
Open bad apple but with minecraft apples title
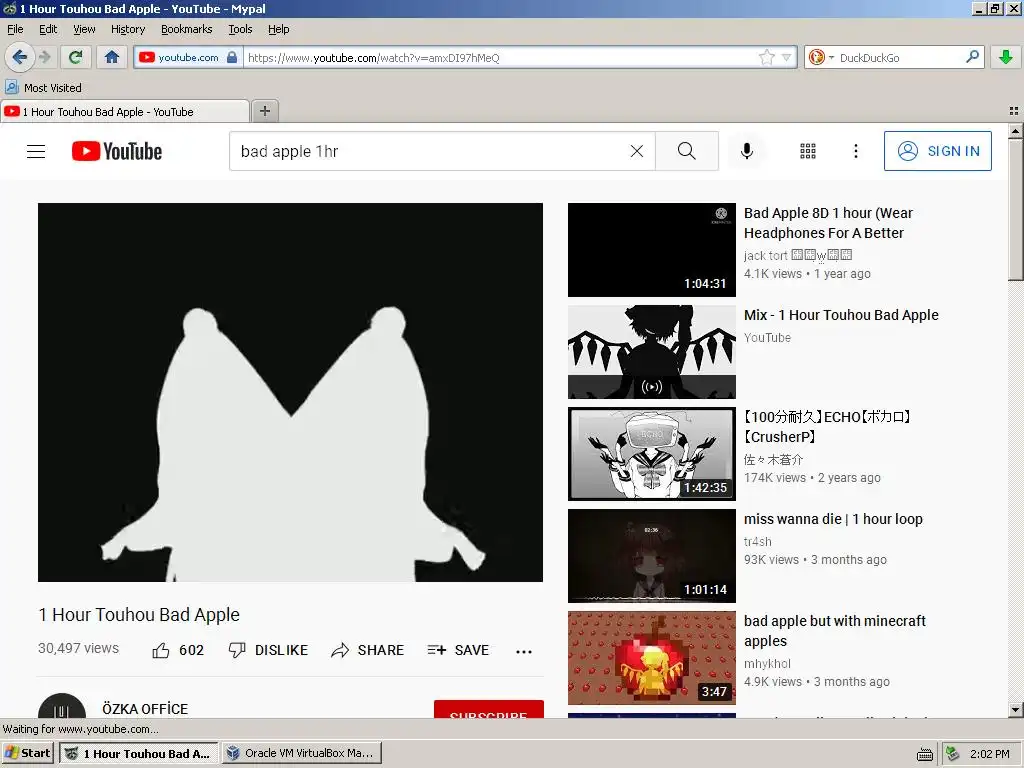(835, 631)
